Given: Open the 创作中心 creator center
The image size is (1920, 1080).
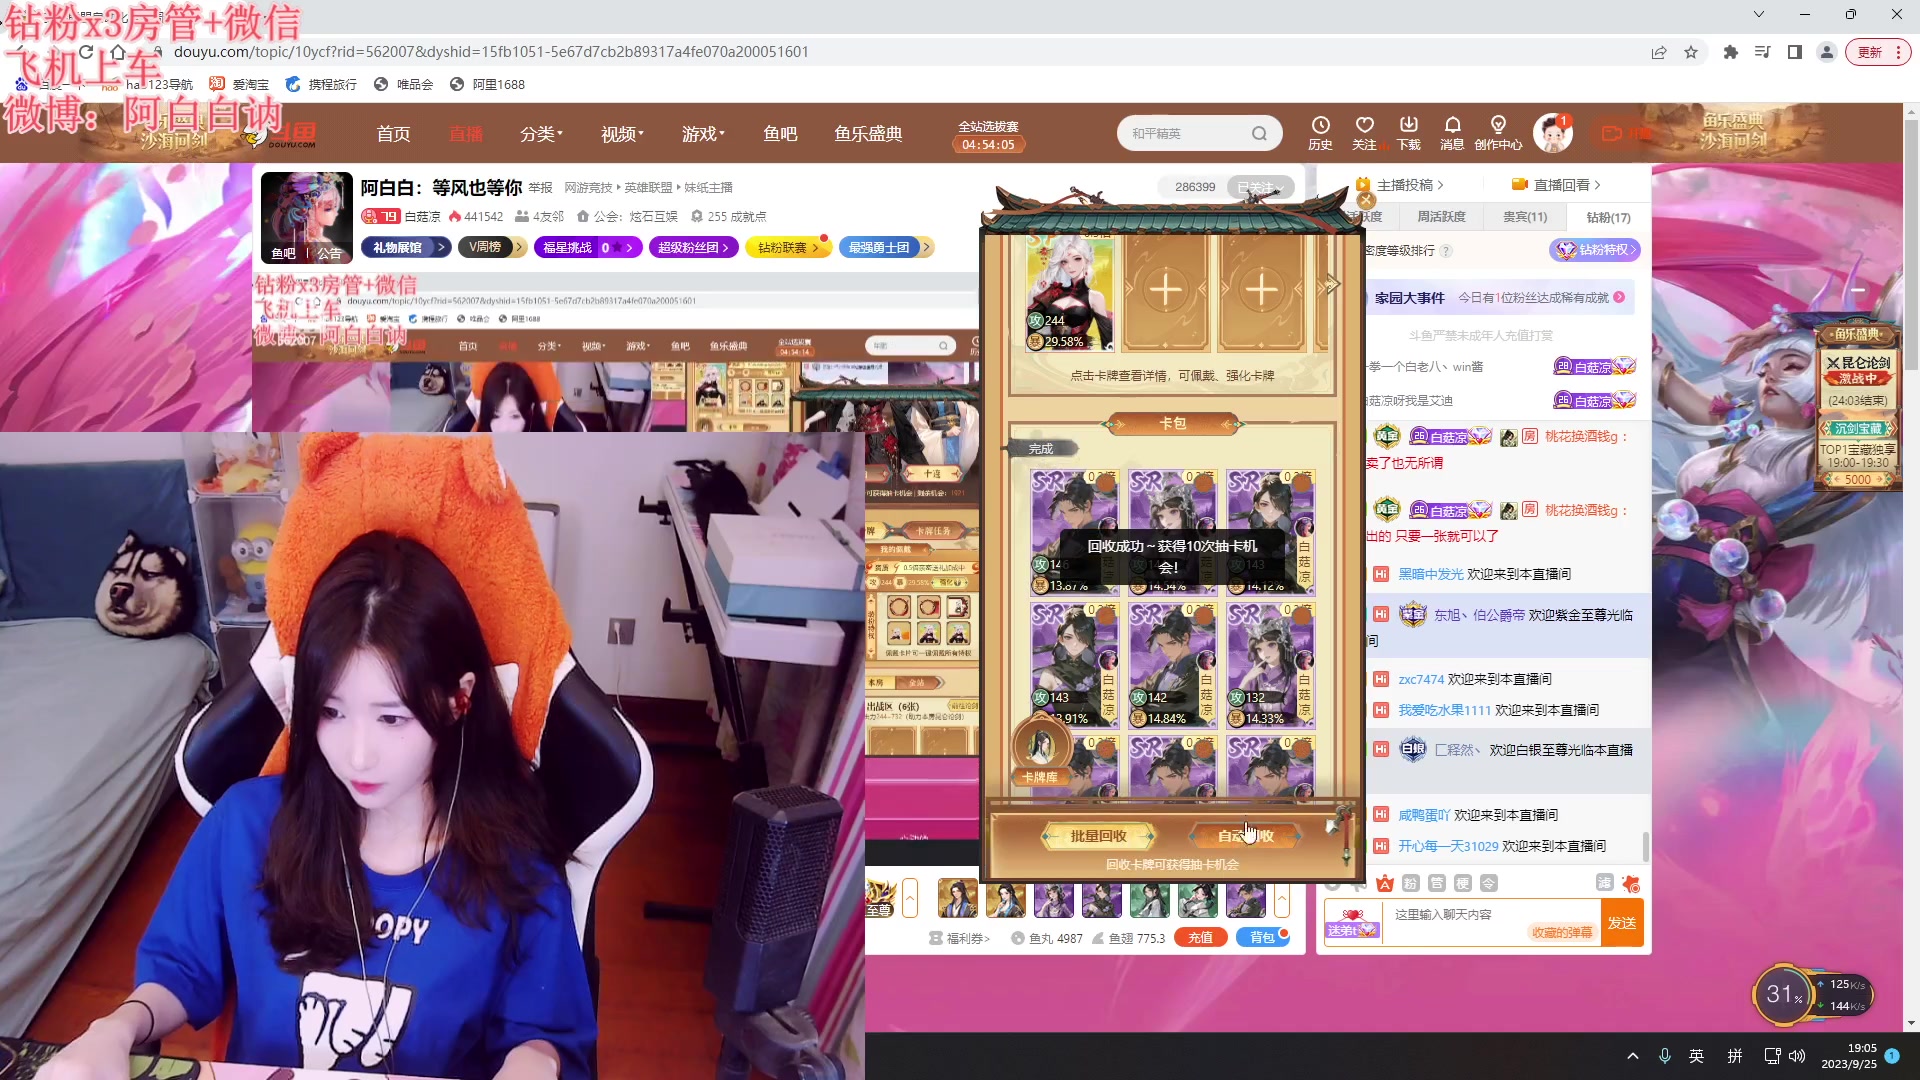Looking at the screenshot, I should [1497, 132].
